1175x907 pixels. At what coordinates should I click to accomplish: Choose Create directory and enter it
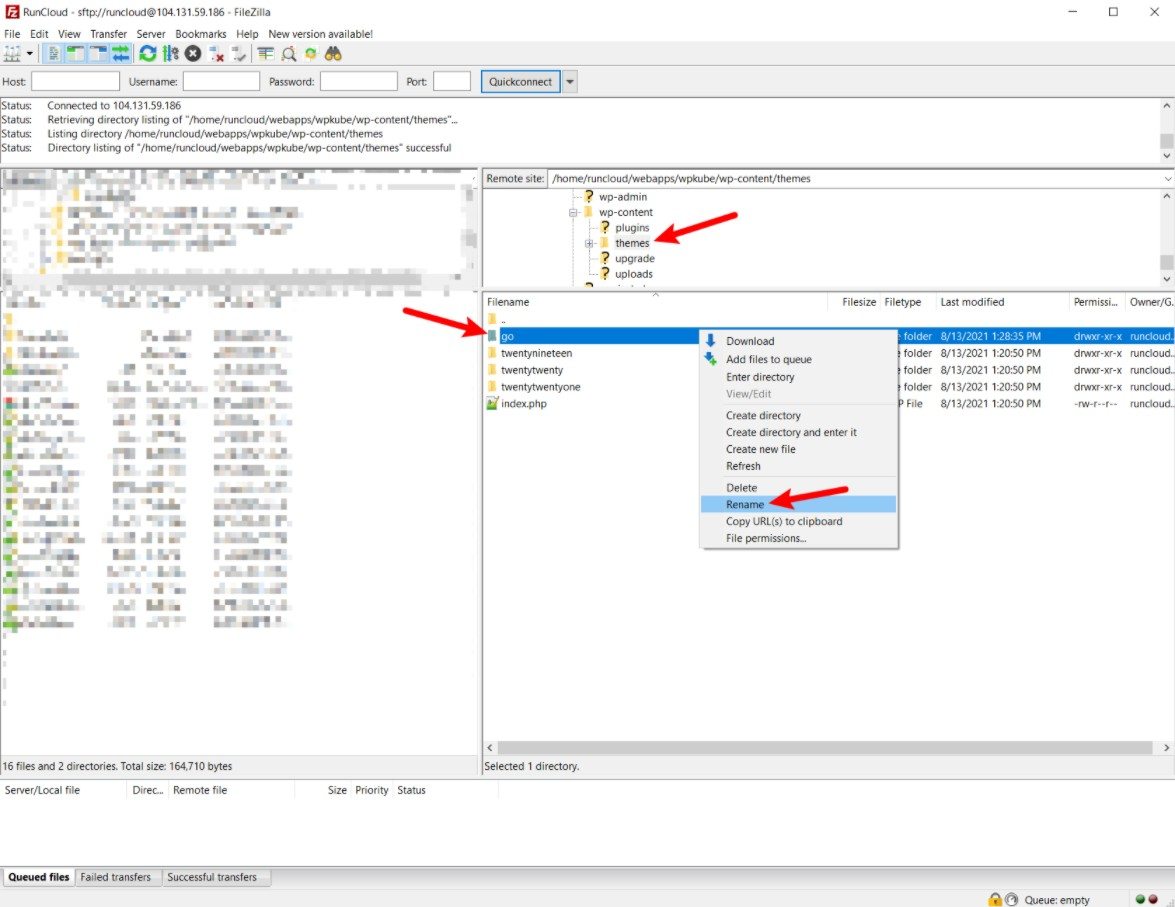click(x=798, y=433)
